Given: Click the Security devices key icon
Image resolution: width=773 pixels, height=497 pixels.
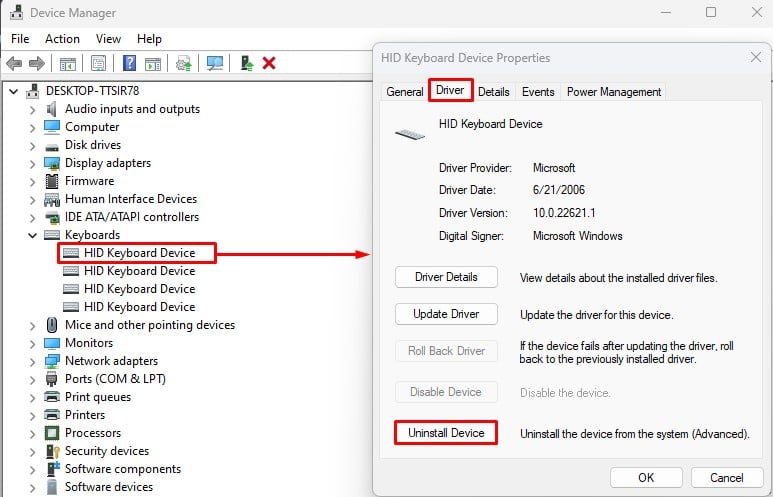Looking at the screenshot, I should click(52, 451).
